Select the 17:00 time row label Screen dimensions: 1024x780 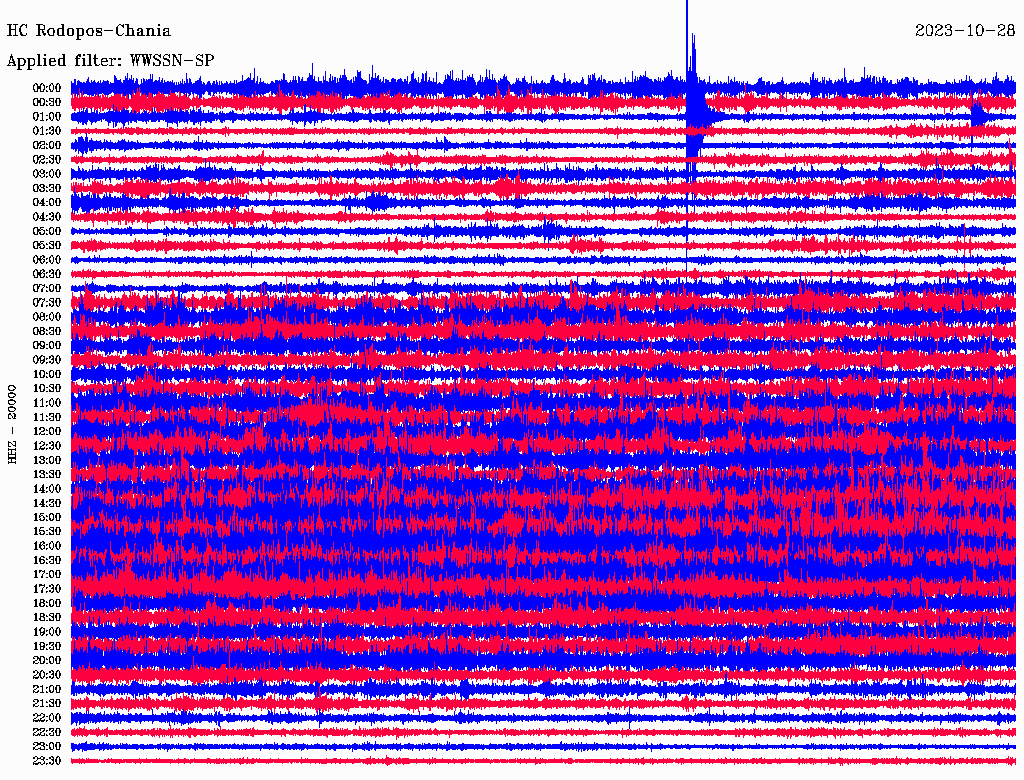pos(47,575)
